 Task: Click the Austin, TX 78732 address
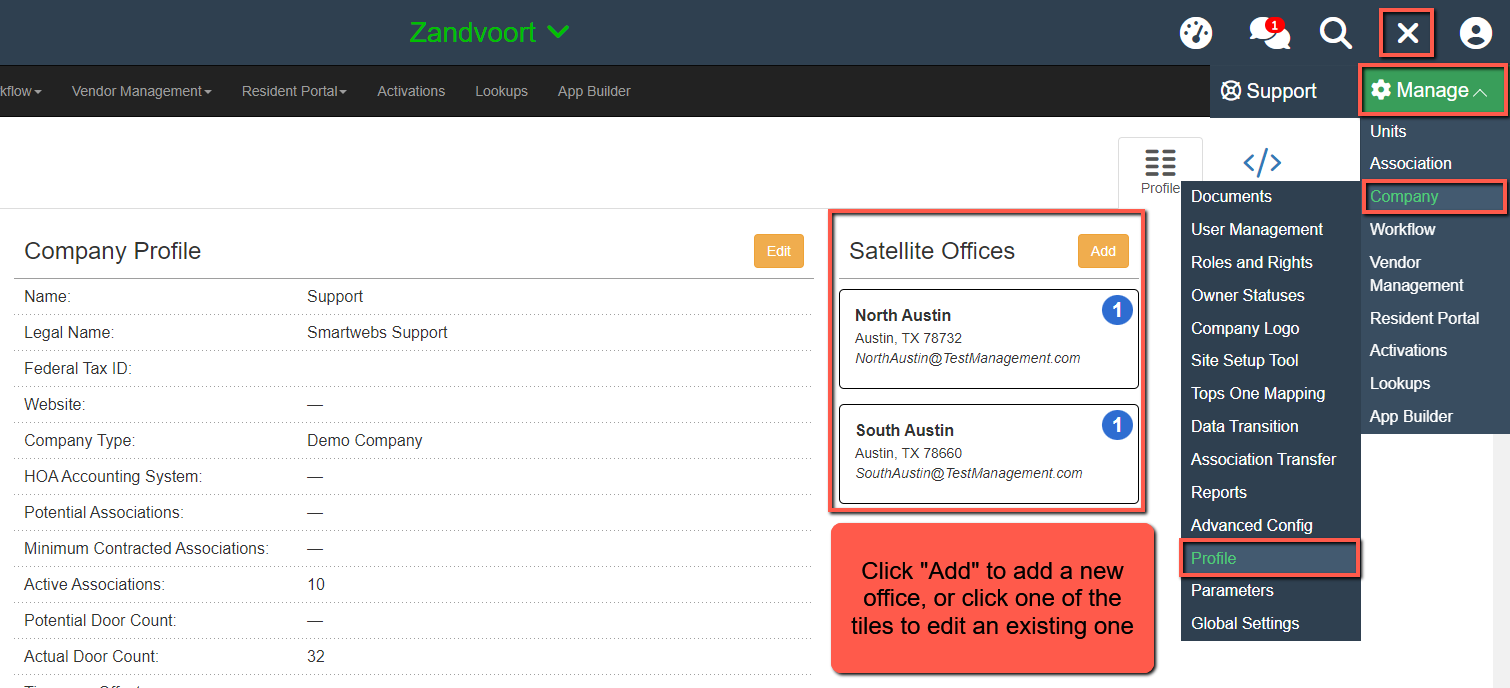pyautogui.click(x=908, y=338)
